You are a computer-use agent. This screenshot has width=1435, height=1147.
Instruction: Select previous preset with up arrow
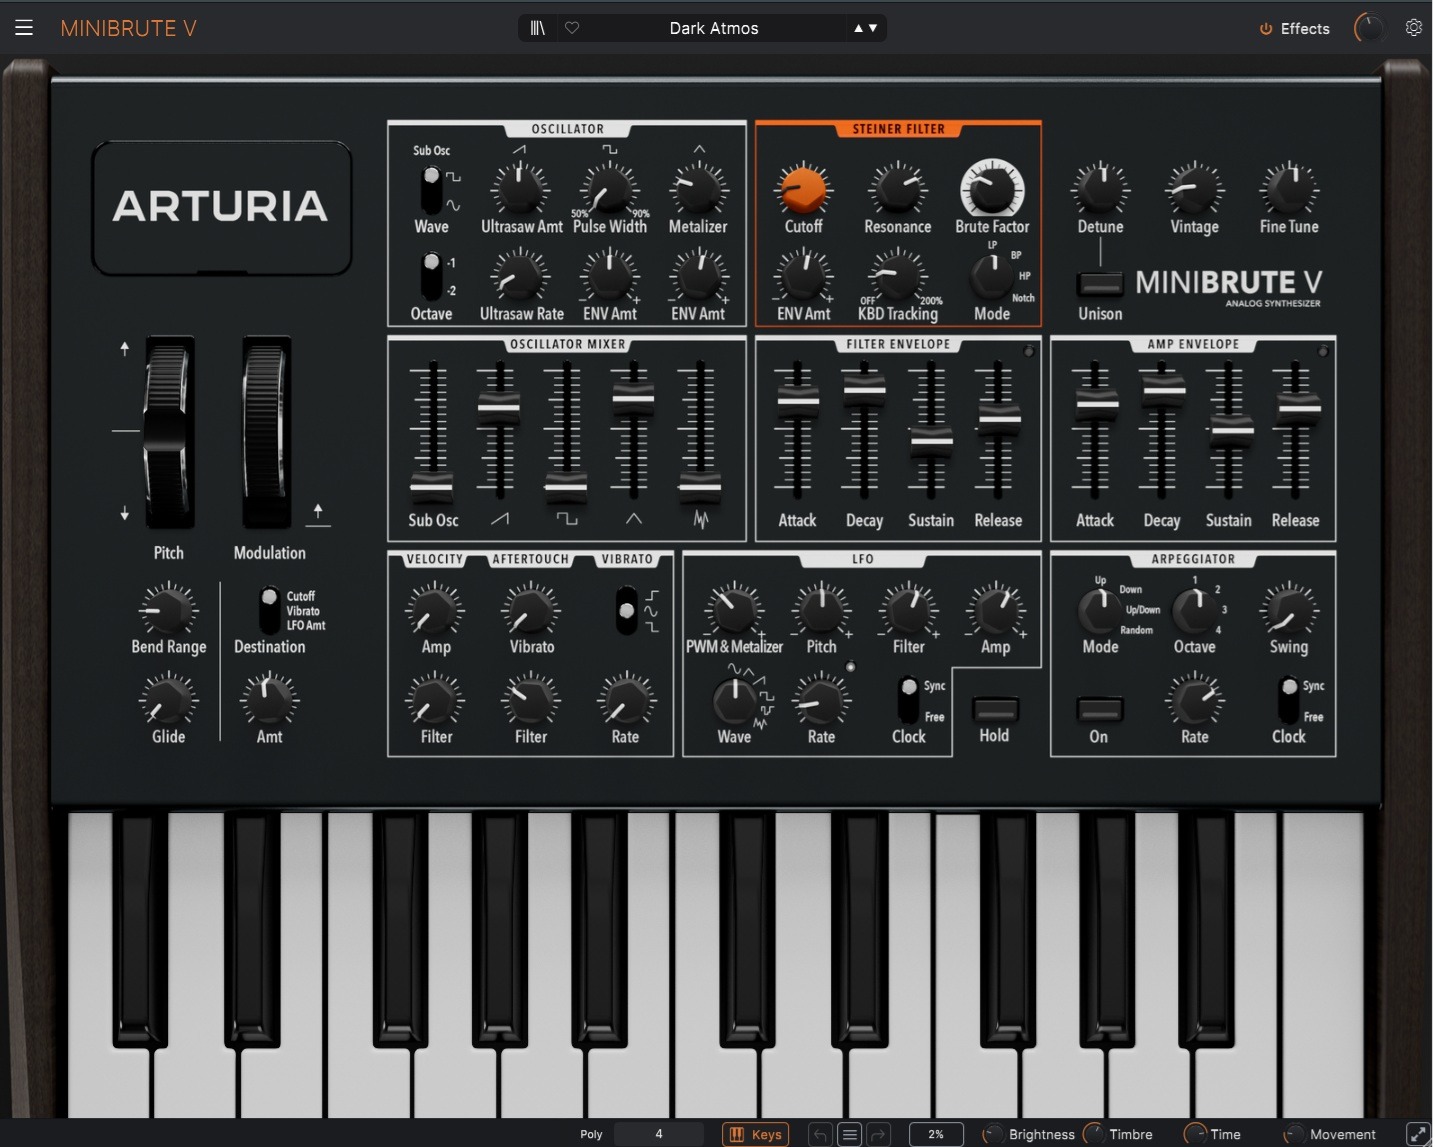(x=858, y=28)
